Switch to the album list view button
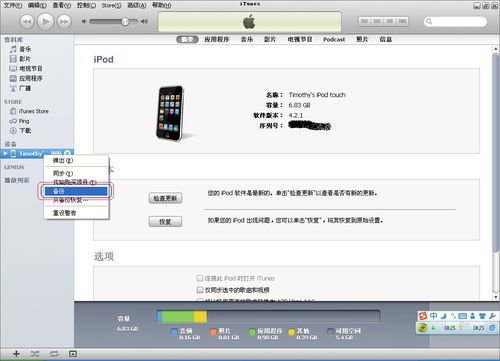 (x=377, y=21)
